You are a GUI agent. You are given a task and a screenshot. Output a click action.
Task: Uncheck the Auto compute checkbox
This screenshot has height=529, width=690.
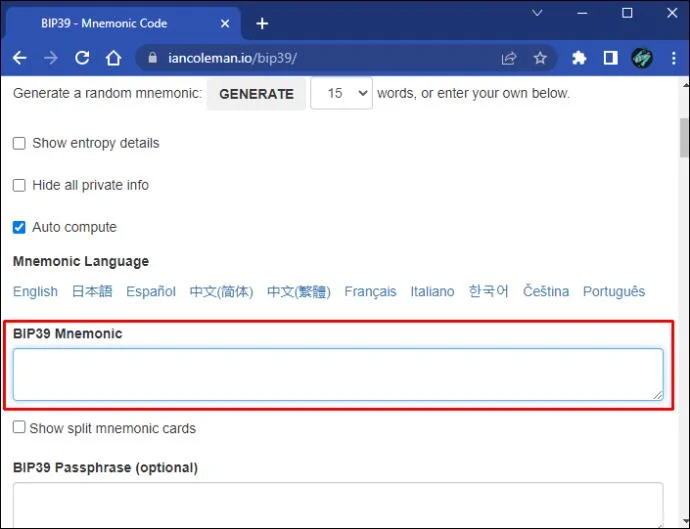(19, 227)
